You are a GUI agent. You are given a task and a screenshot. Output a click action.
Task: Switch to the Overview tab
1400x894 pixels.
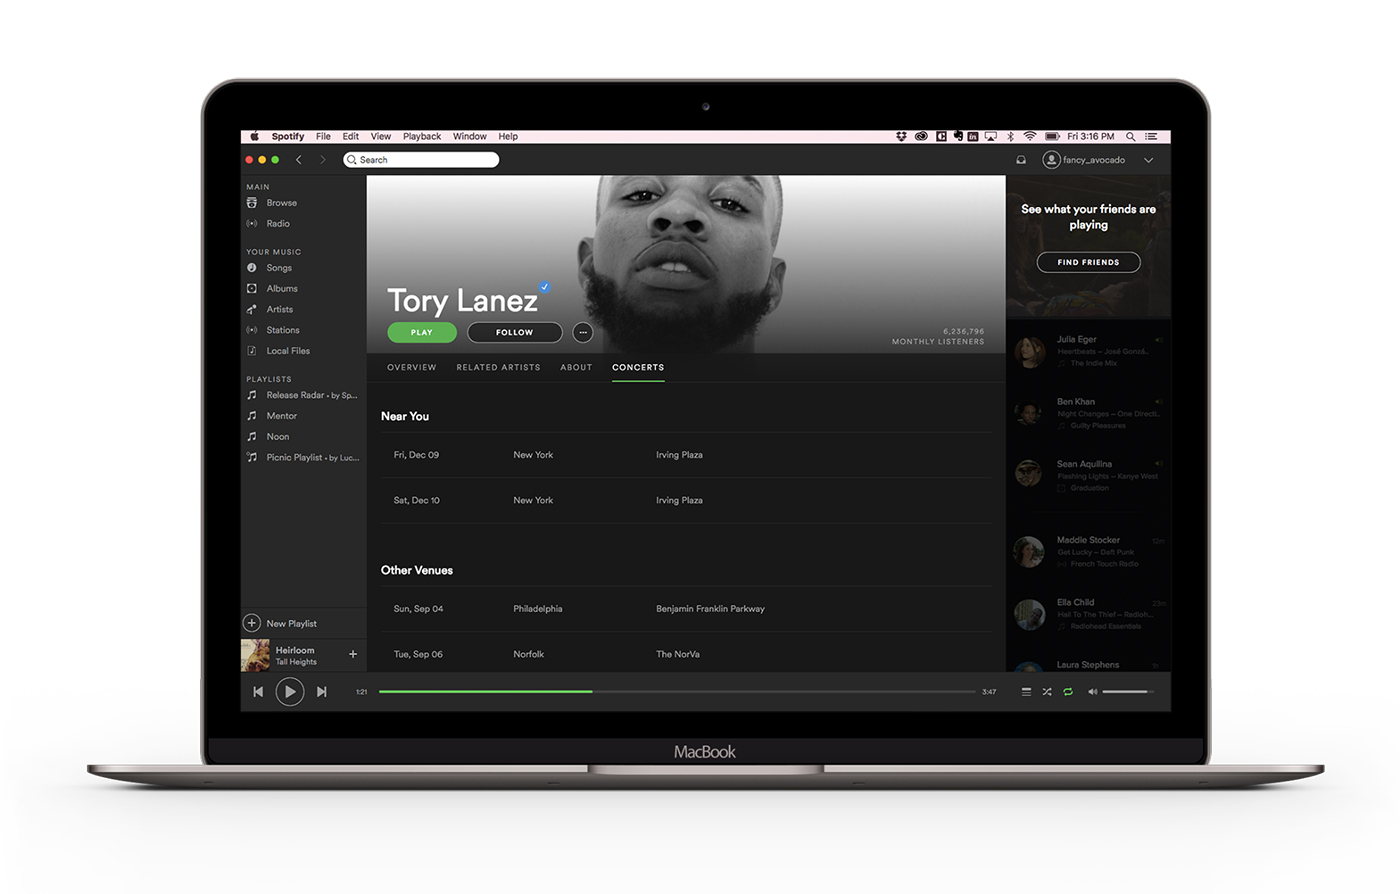click(x=412, y=367)
